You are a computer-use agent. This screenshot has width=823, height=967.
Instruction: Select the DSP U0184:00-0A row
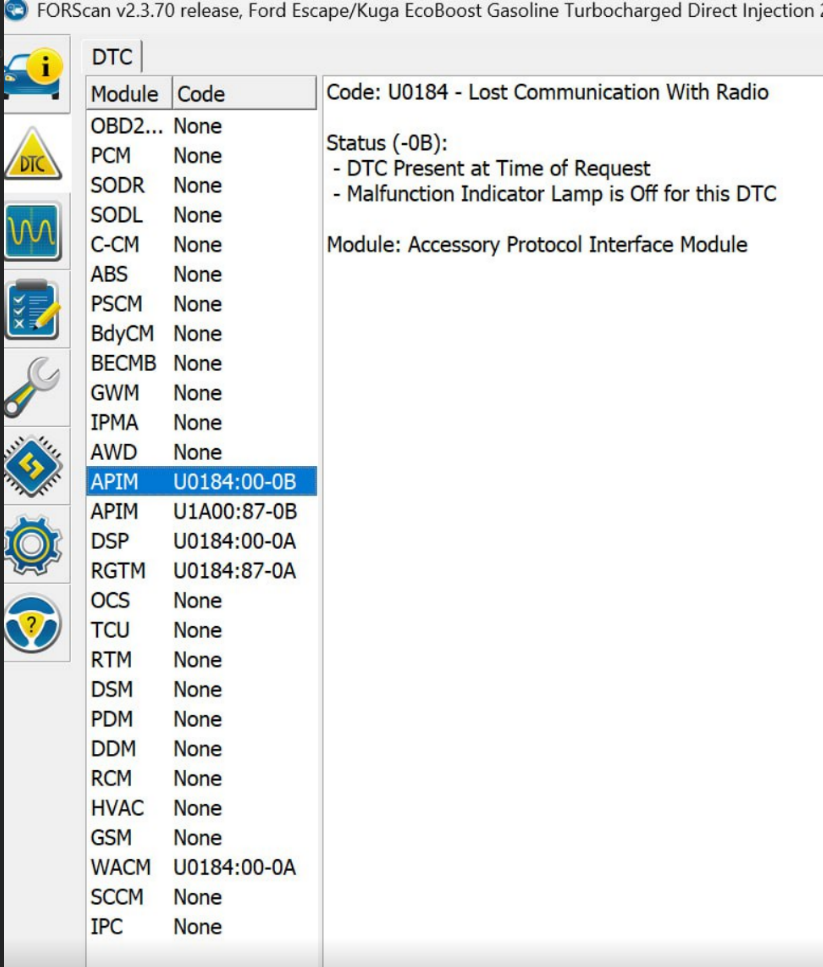pos(200,541)
